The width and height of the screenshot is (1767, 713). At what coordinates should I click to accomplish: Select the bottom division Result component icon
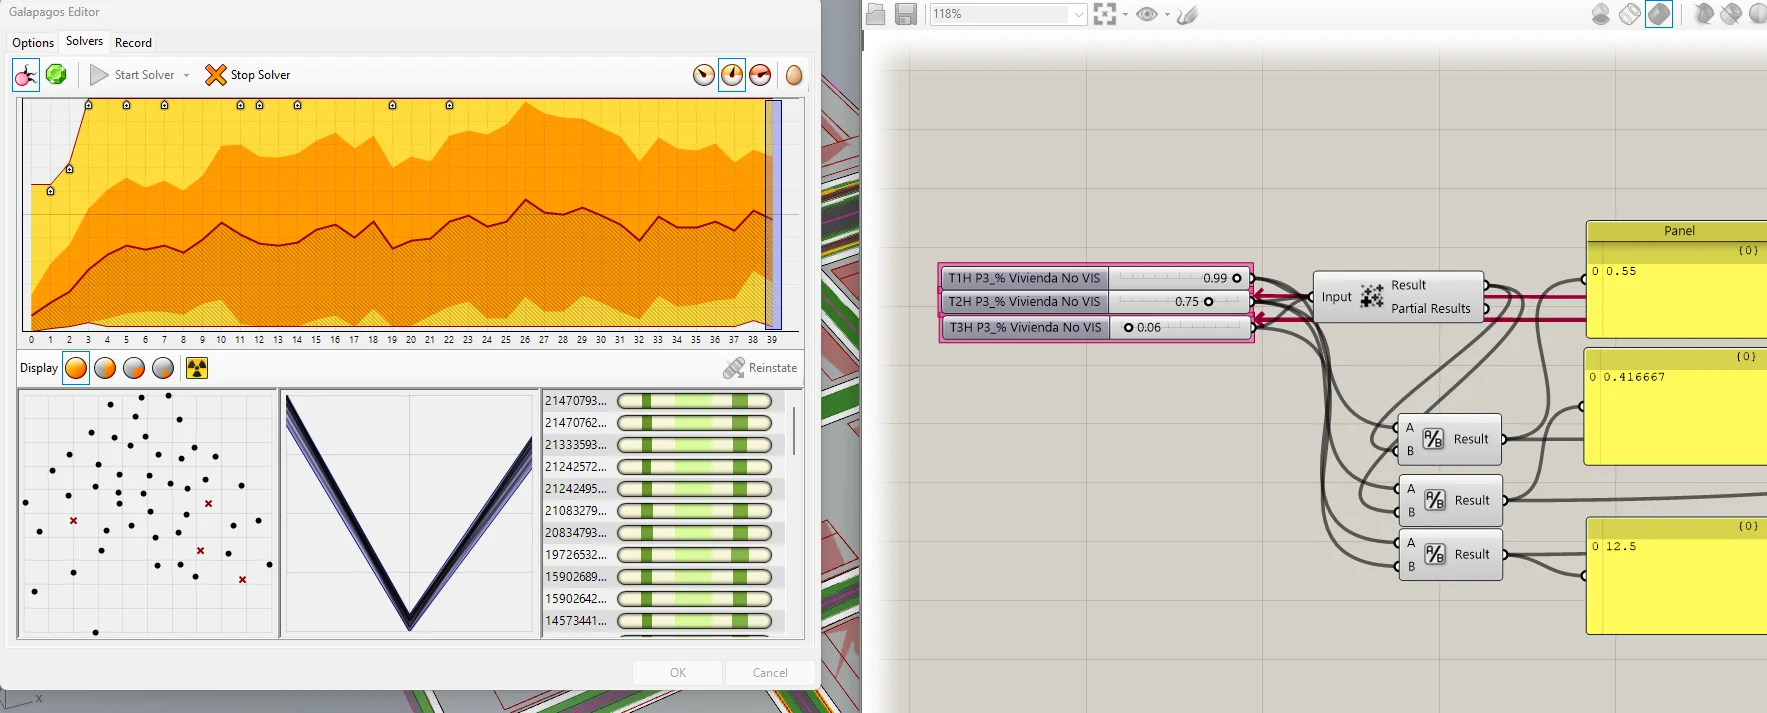(x=1435, y=554)
